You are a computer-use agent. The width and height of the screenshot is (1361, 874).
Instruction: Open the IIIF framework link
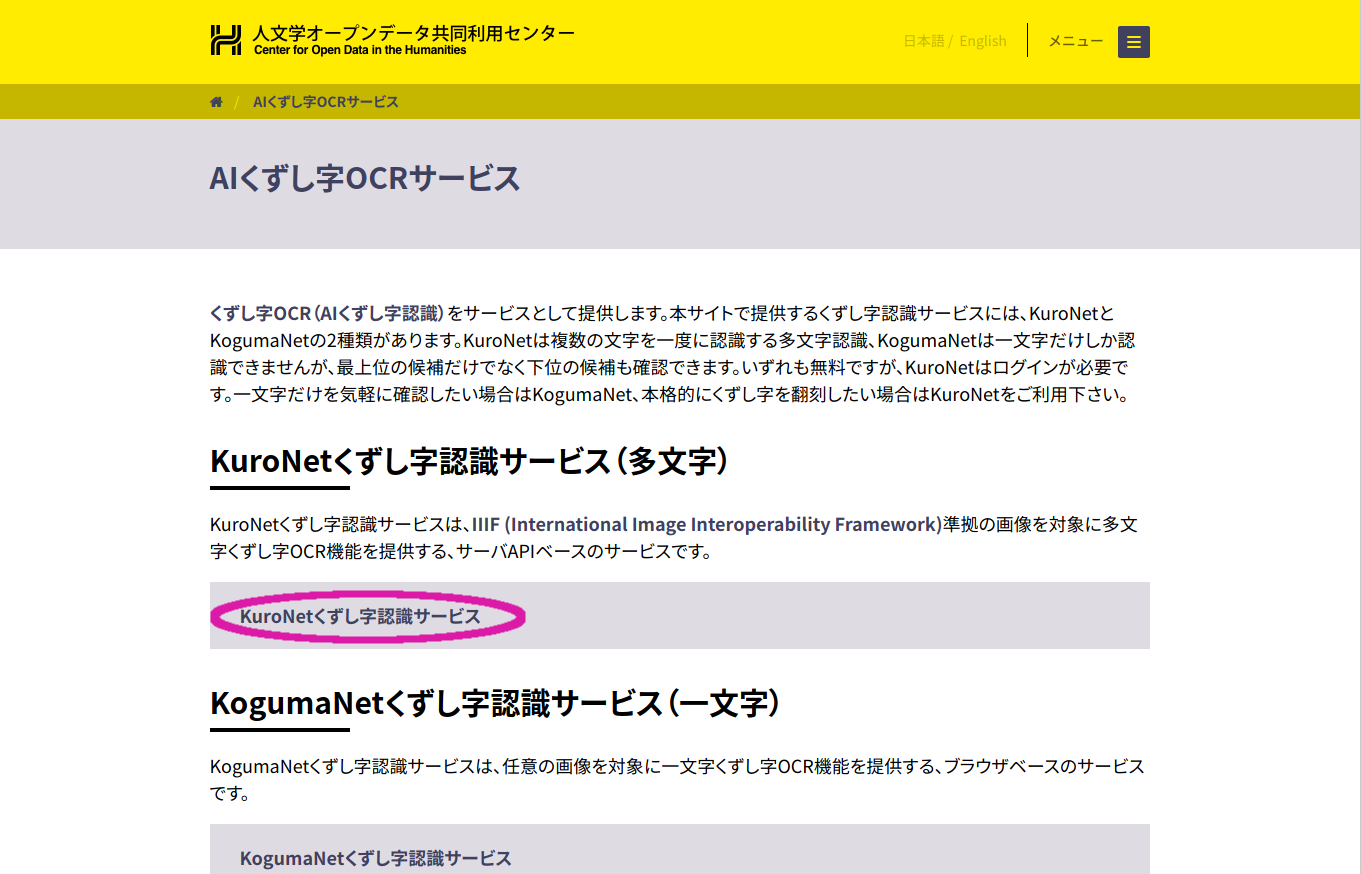pyautogui.click(x=707, y=525)
